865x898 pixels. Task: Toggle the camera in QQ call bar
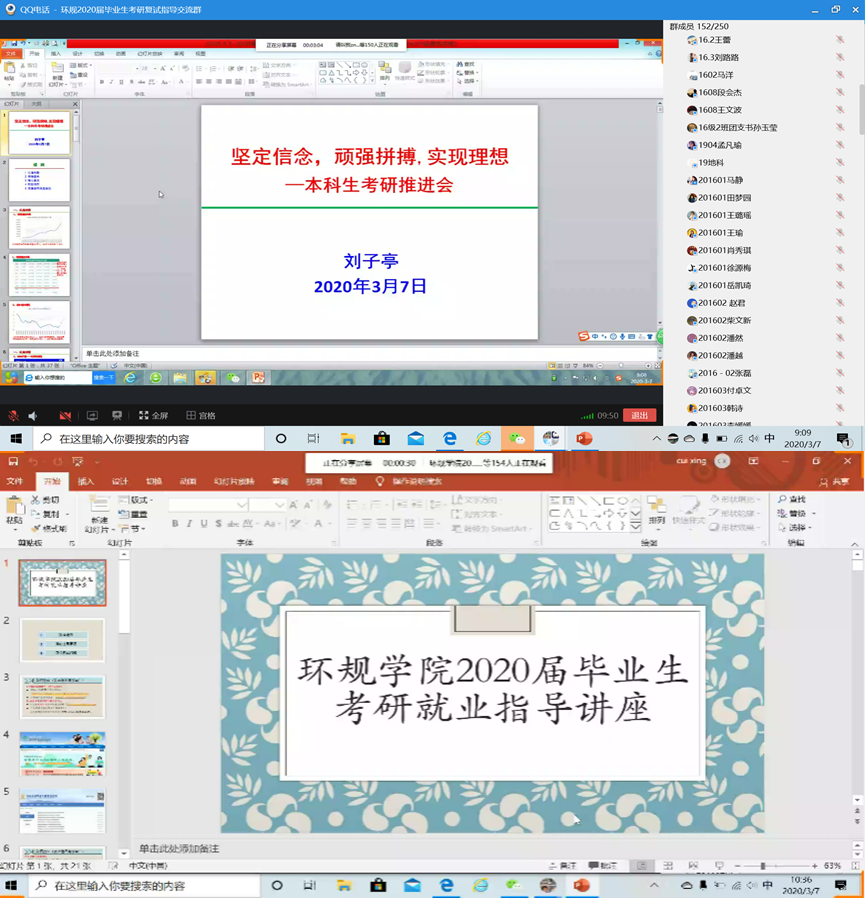pyautogui.click(x=65, y=416)
